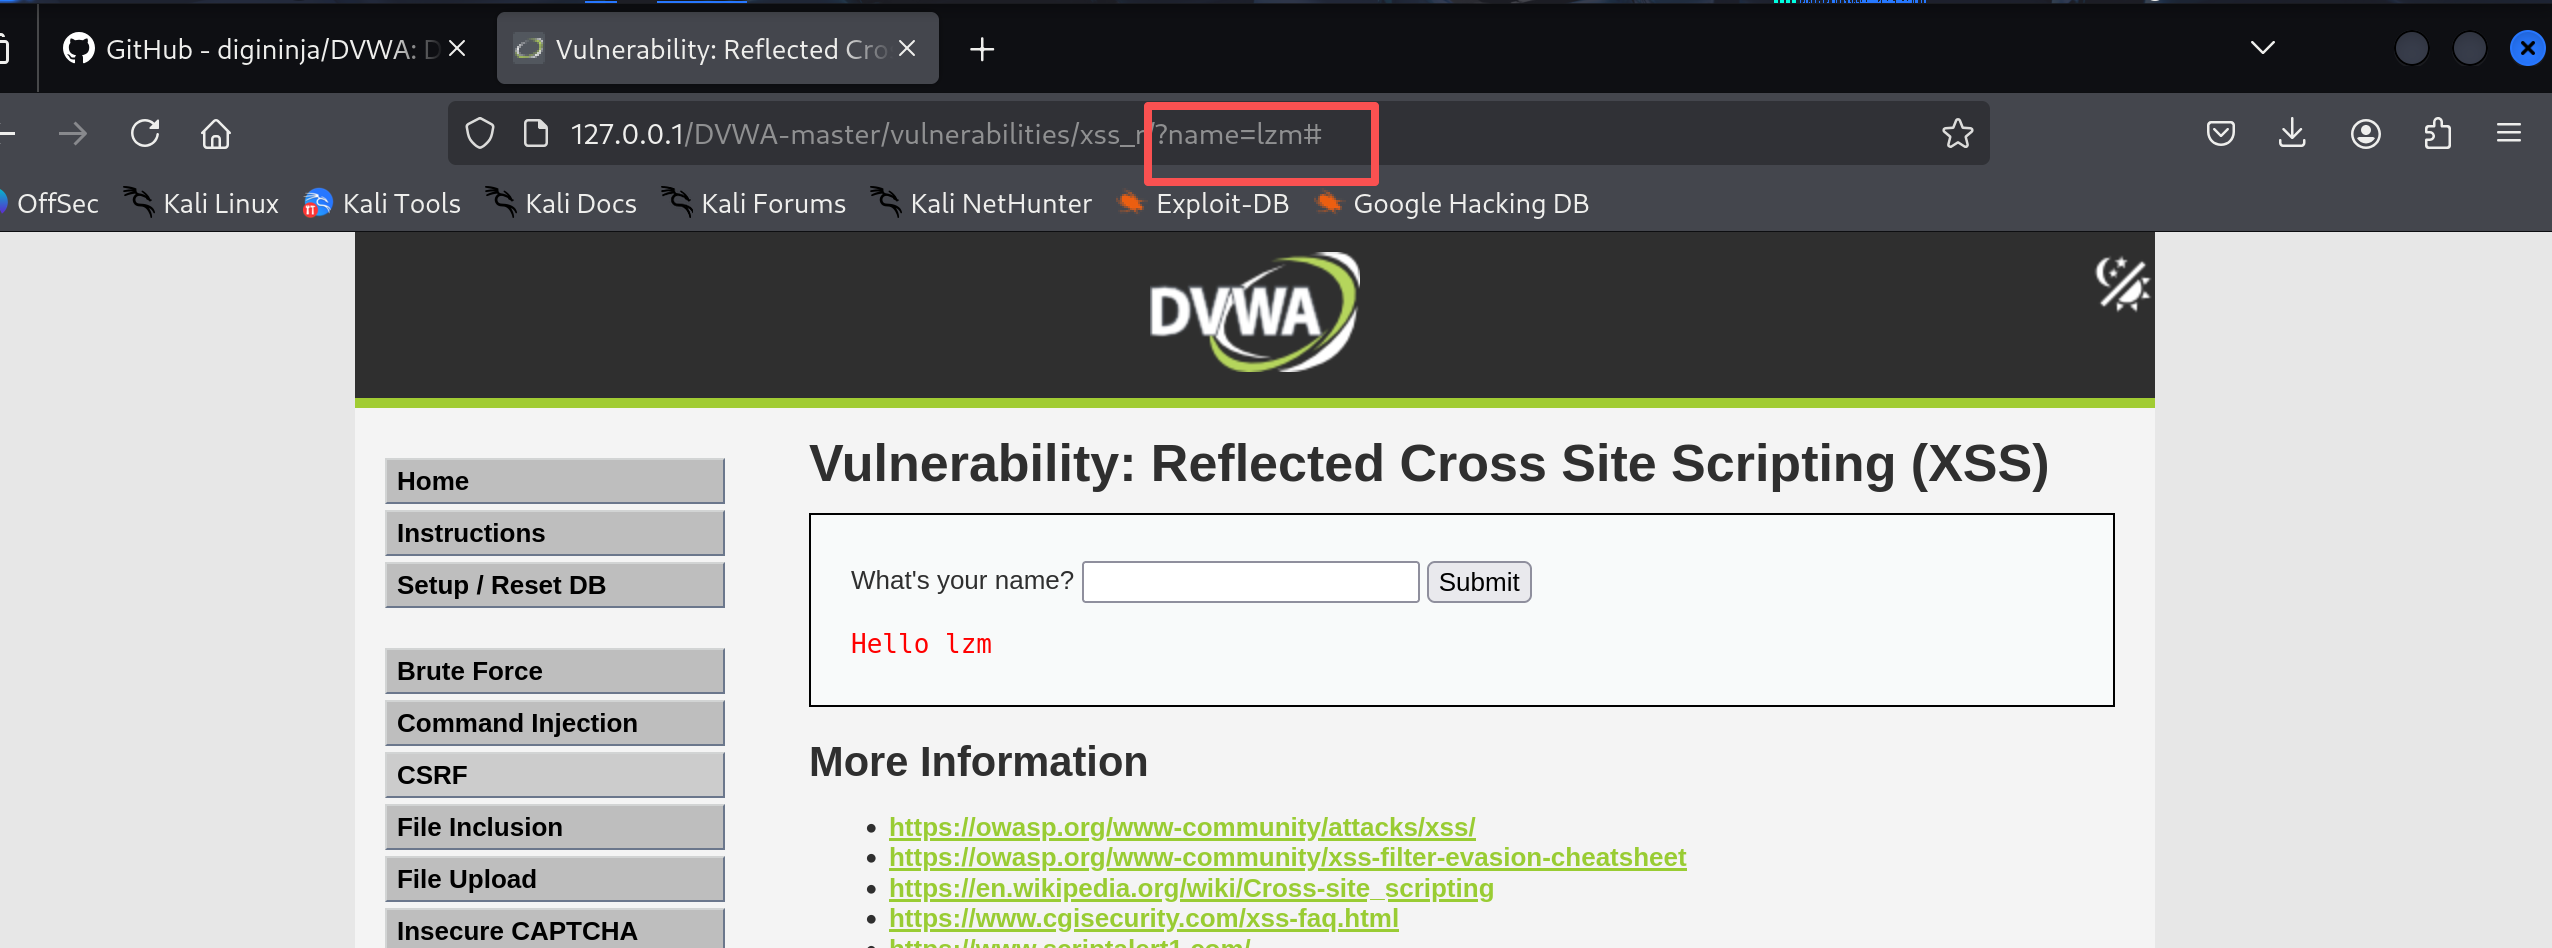Open the hamburger application menu
Image resolution: width=2552 pixels, height=948 pixels.
tap(2508, 133)
